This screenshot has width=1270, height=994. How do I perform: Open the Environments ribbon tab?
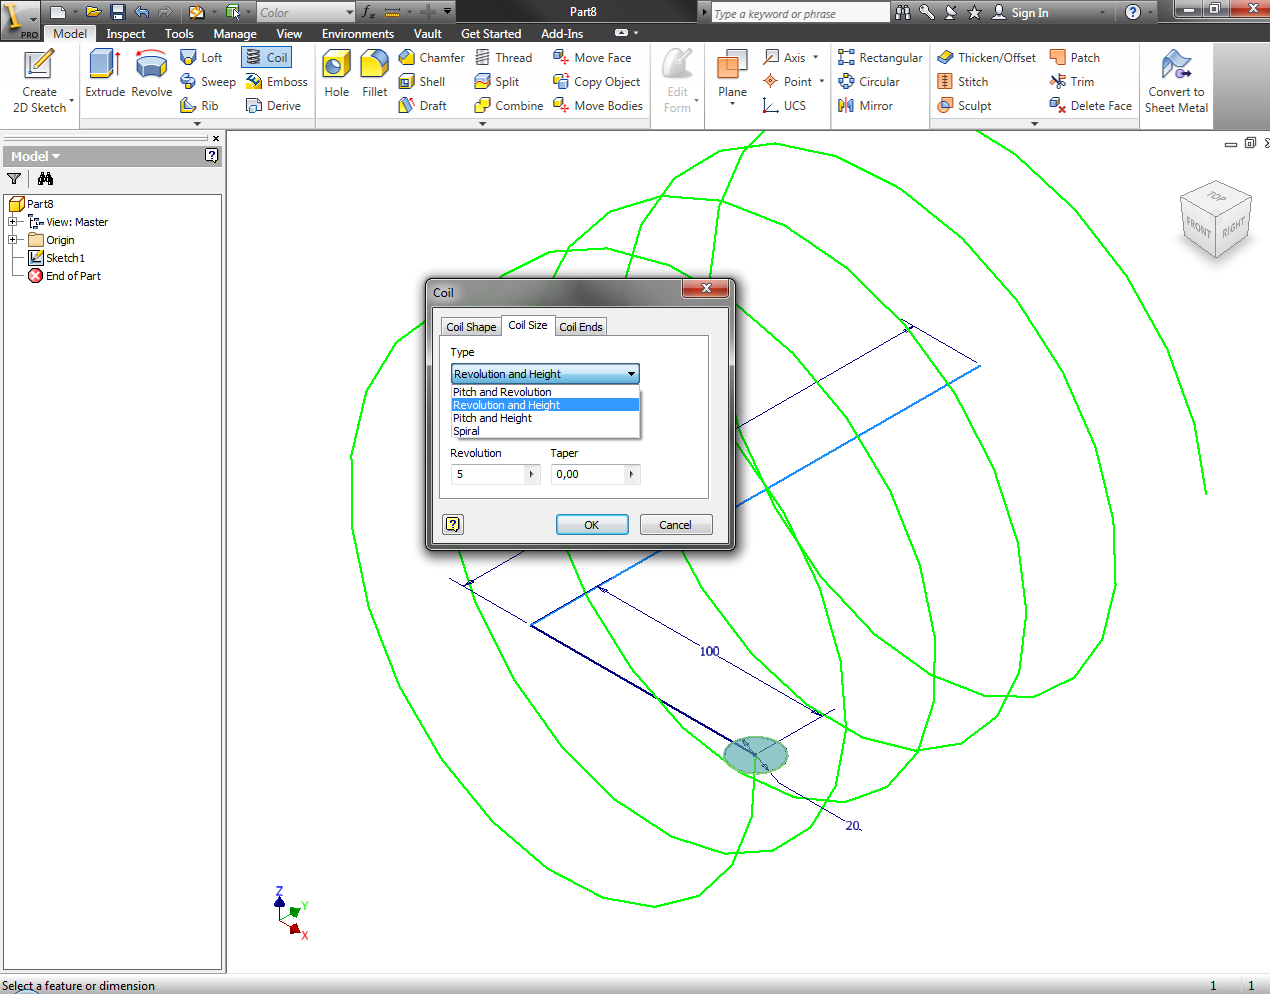pos(358,34)
